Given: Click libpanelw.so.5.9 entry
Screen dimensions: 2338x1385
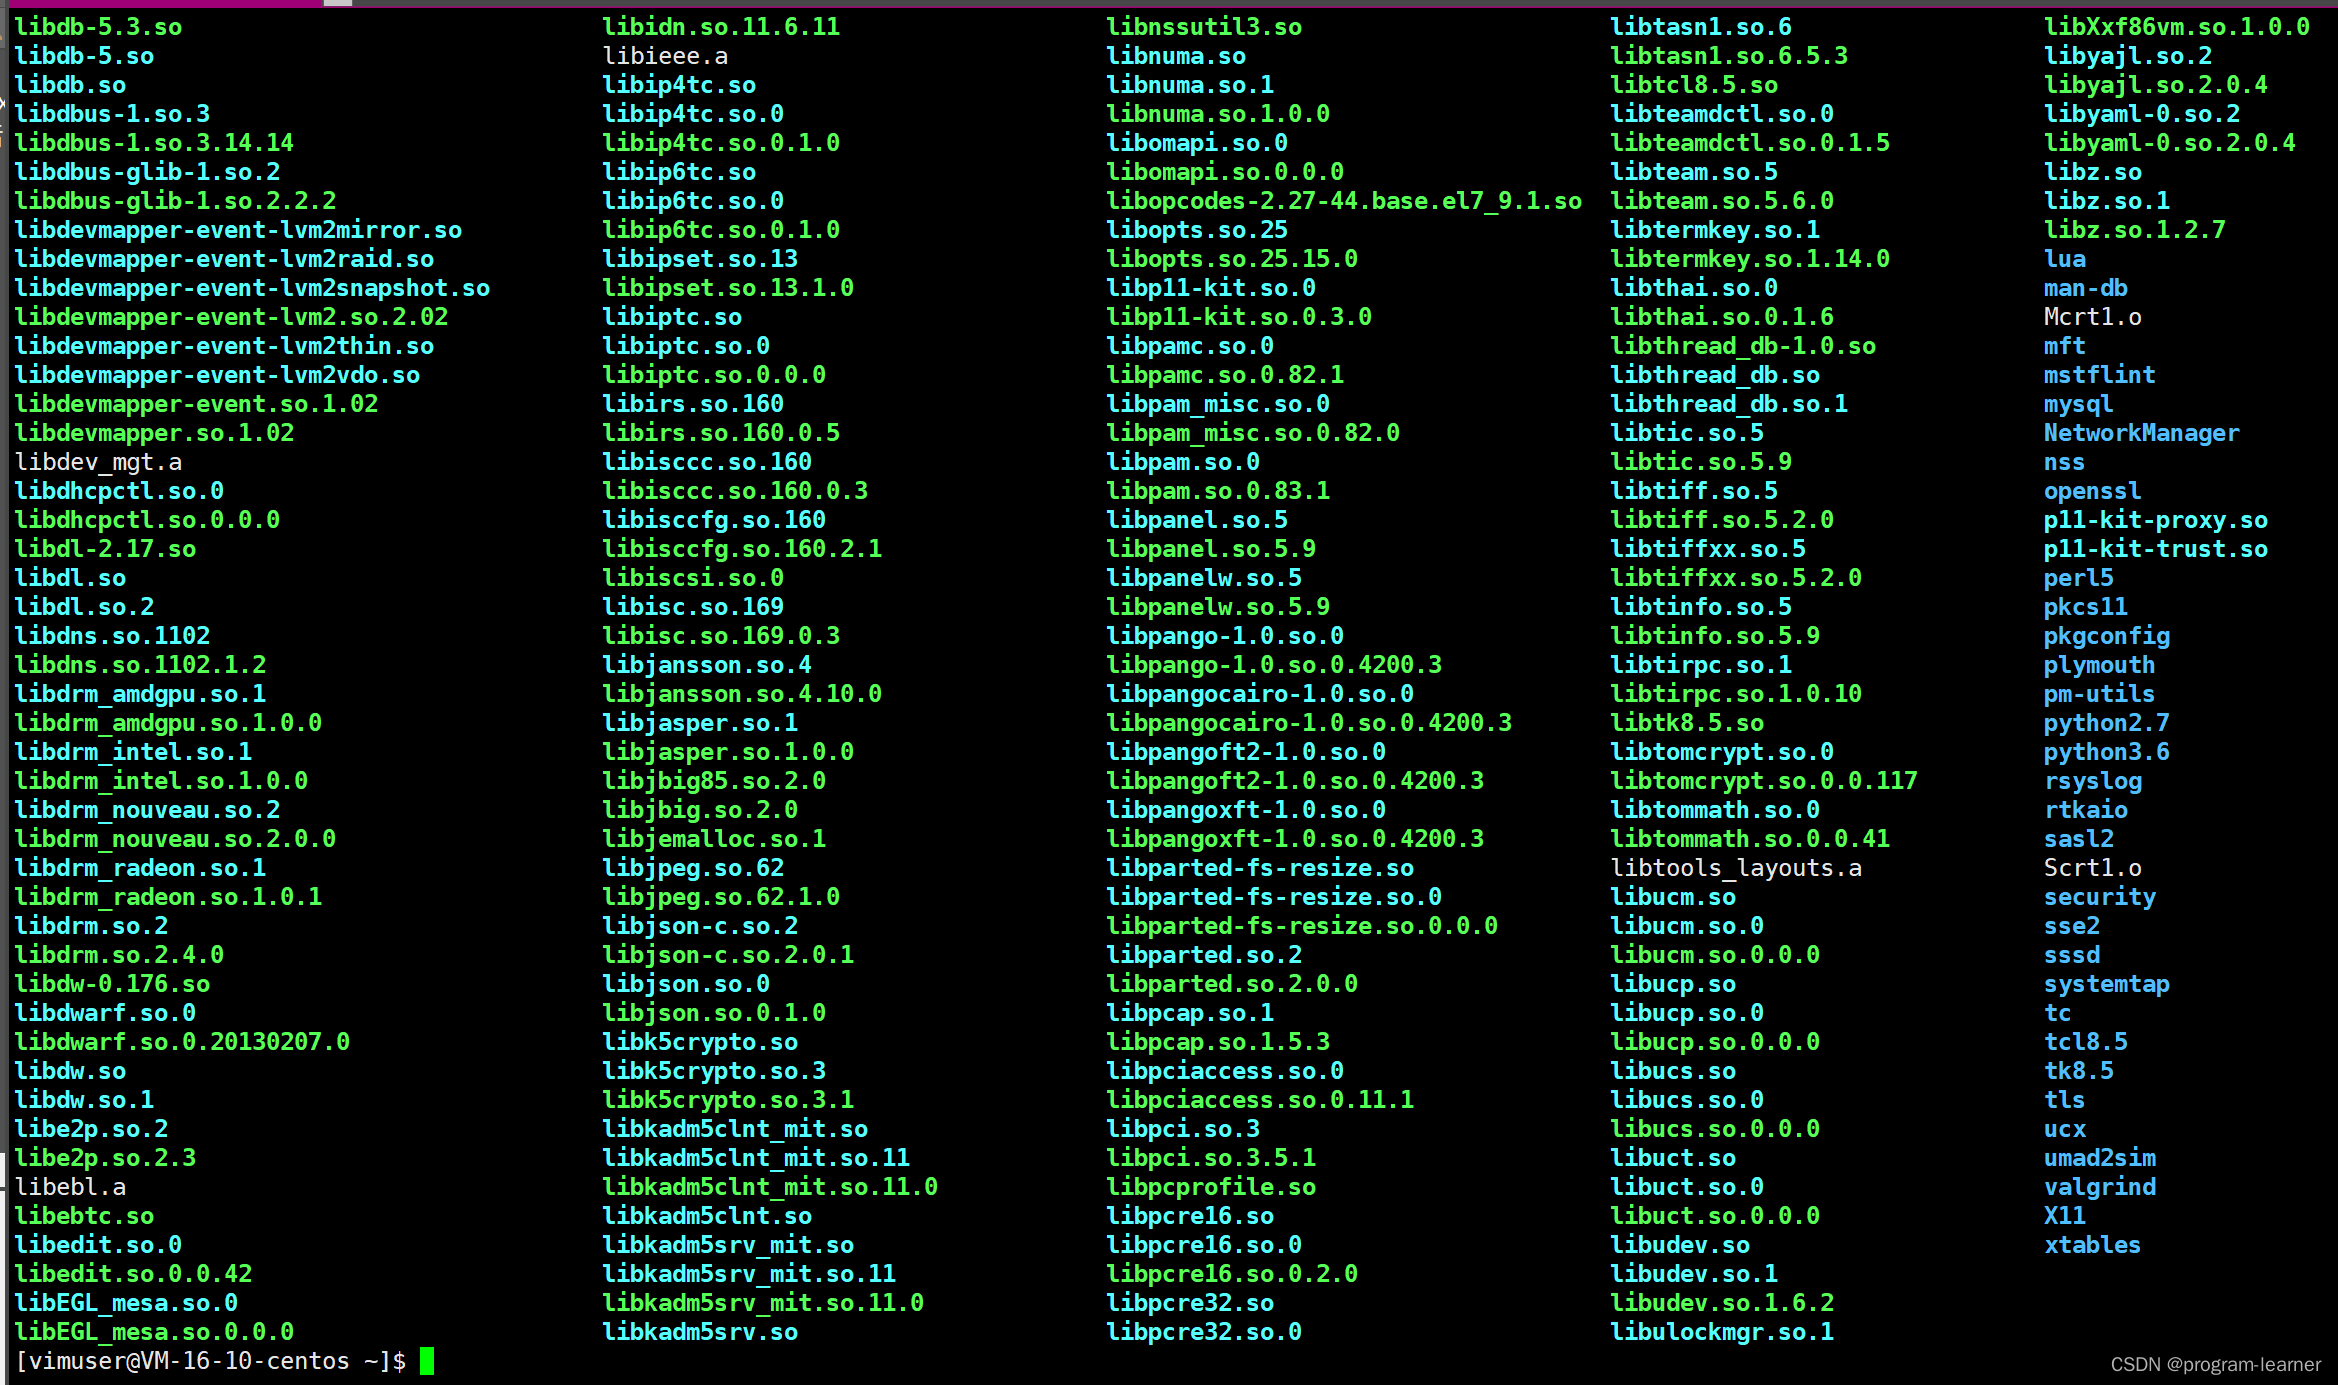Looking at the screenshot, I should tap(1218, 607).
